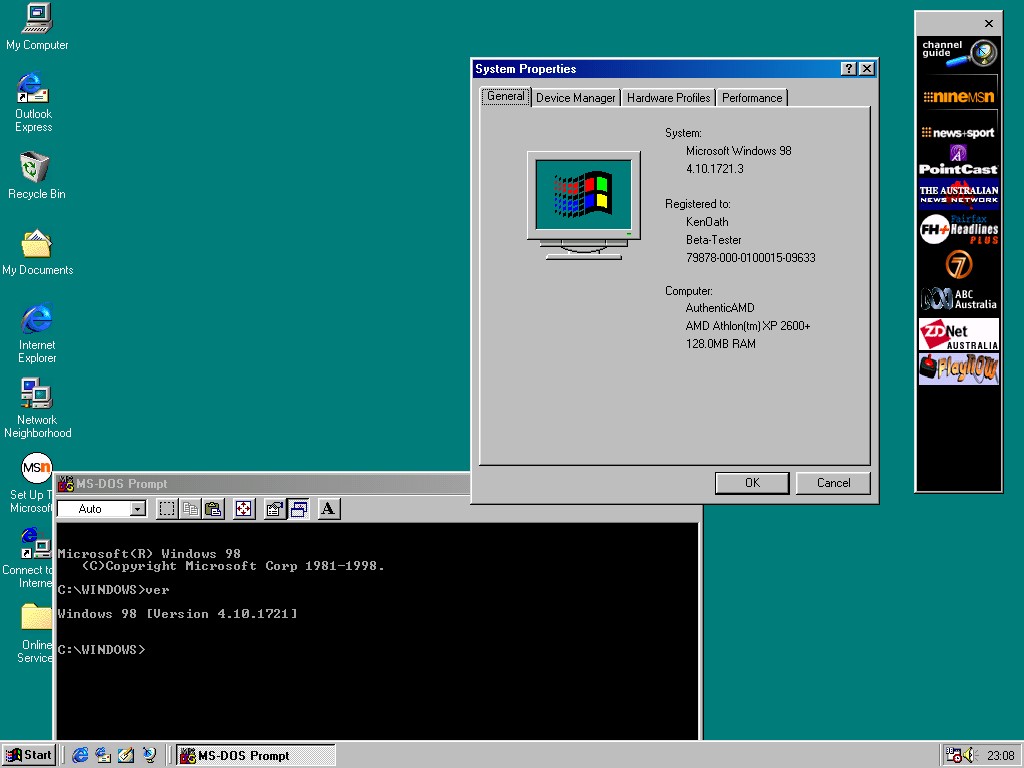Click the Font button marked A
Image resolution: width=1024 pixels, height=768 pixels.
pos(328,509)
